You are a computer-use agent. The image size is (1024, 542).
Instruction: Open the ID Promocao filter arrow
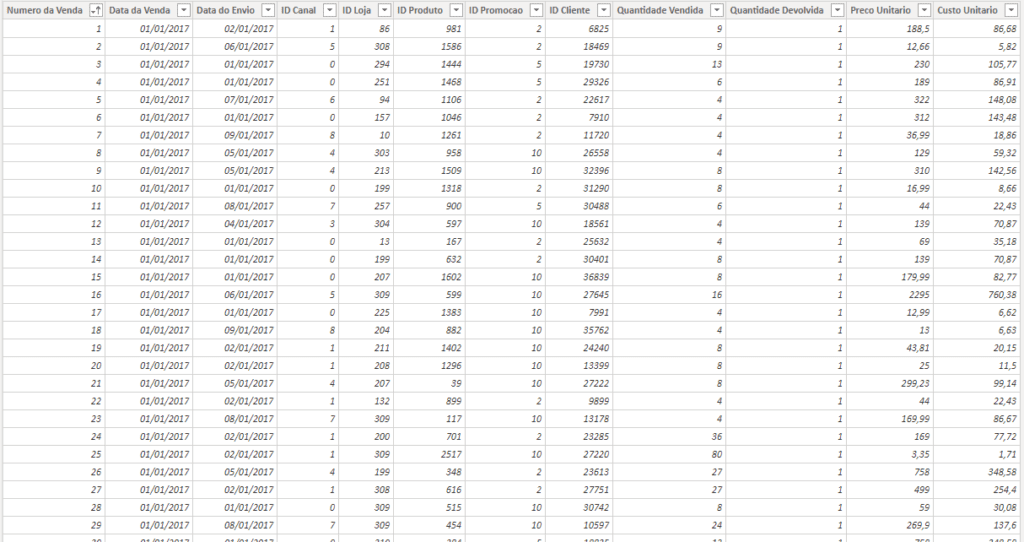pos(536,10)
